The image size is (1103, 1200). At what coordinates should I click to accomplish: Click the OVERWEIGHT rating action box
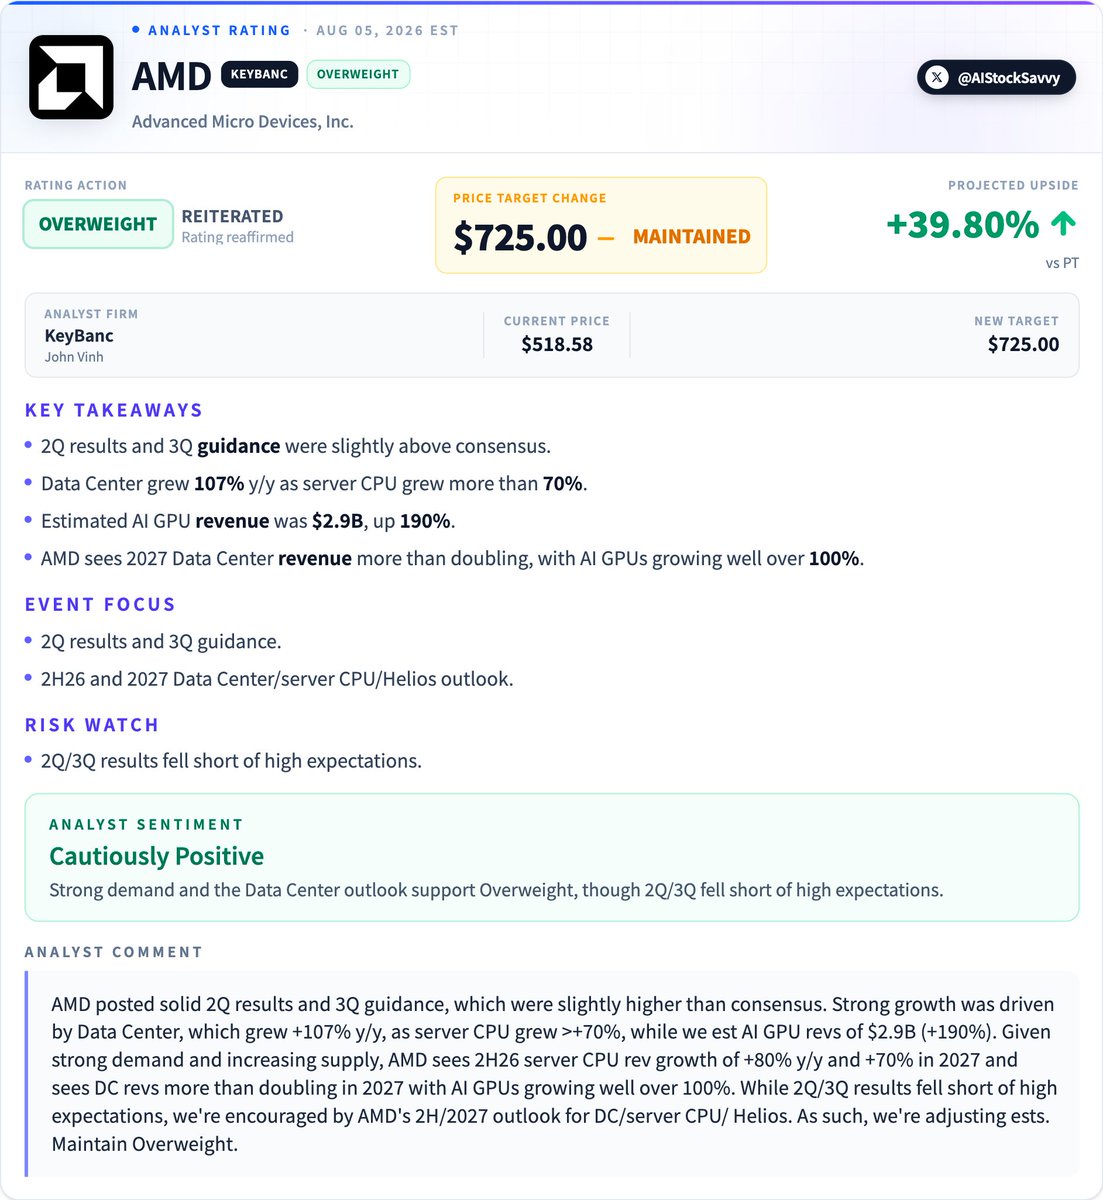tap(98, 224)
